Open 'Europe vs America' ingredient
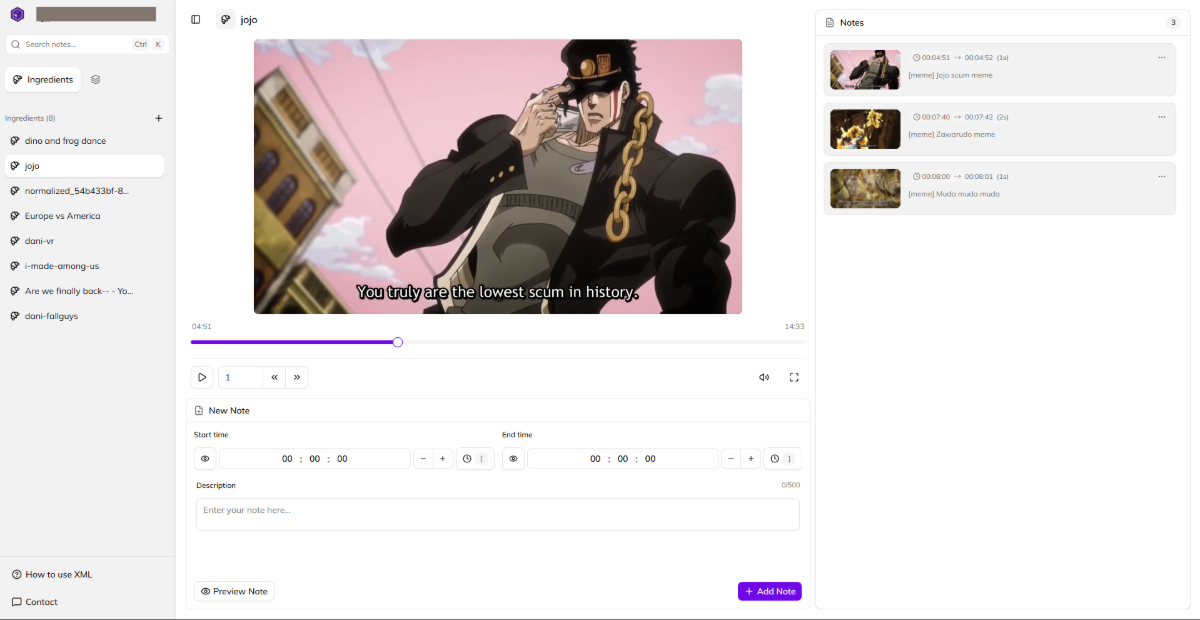The width and height of the screenshot is (1200, 620). point(82,216)
